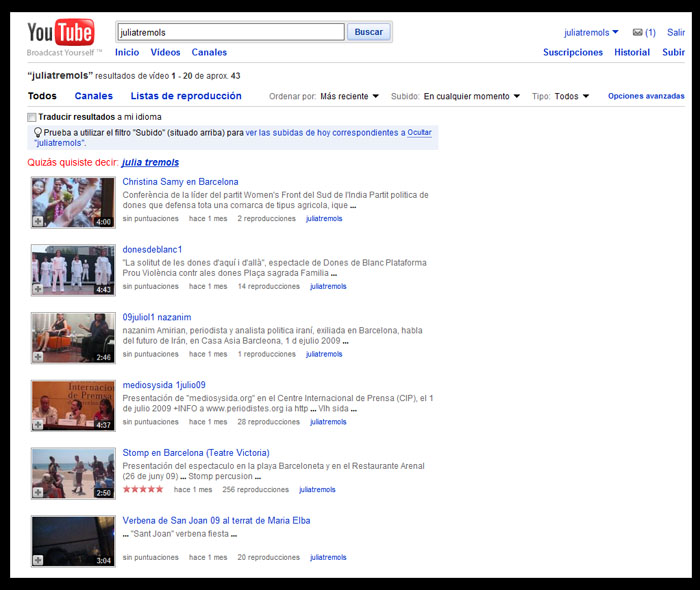Click the '256 reproducciones' view count
The image size is (700, 590).
click(x=255, y=490)
